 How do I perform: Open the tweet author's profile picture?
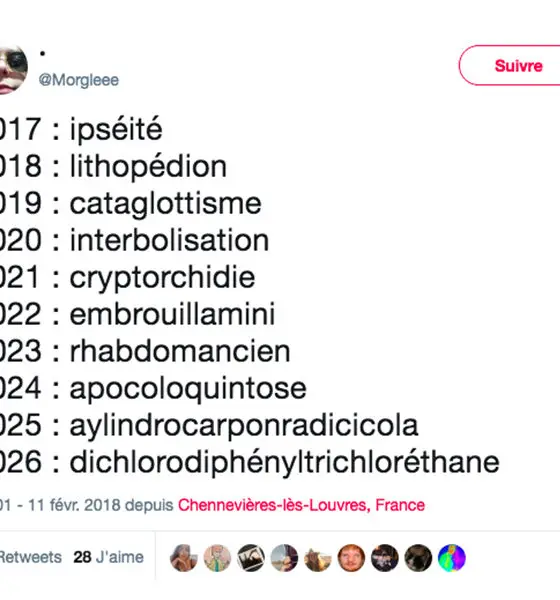[13, 69]
